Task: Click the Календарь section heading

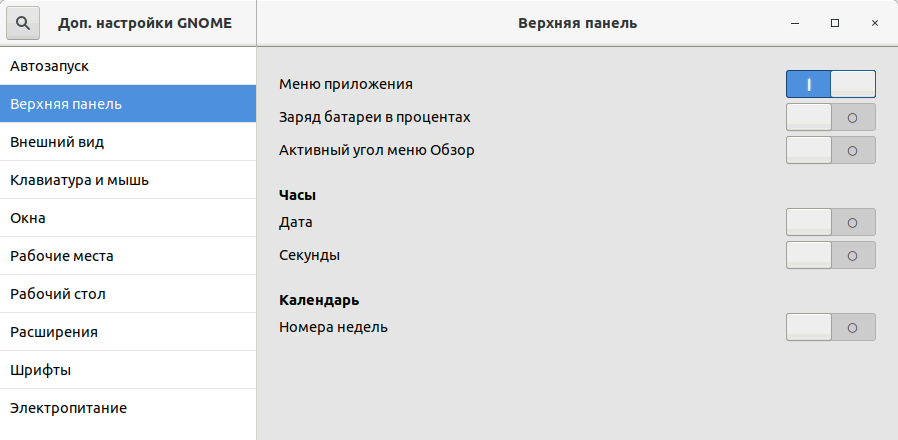Action: click(x=319, y=300)
